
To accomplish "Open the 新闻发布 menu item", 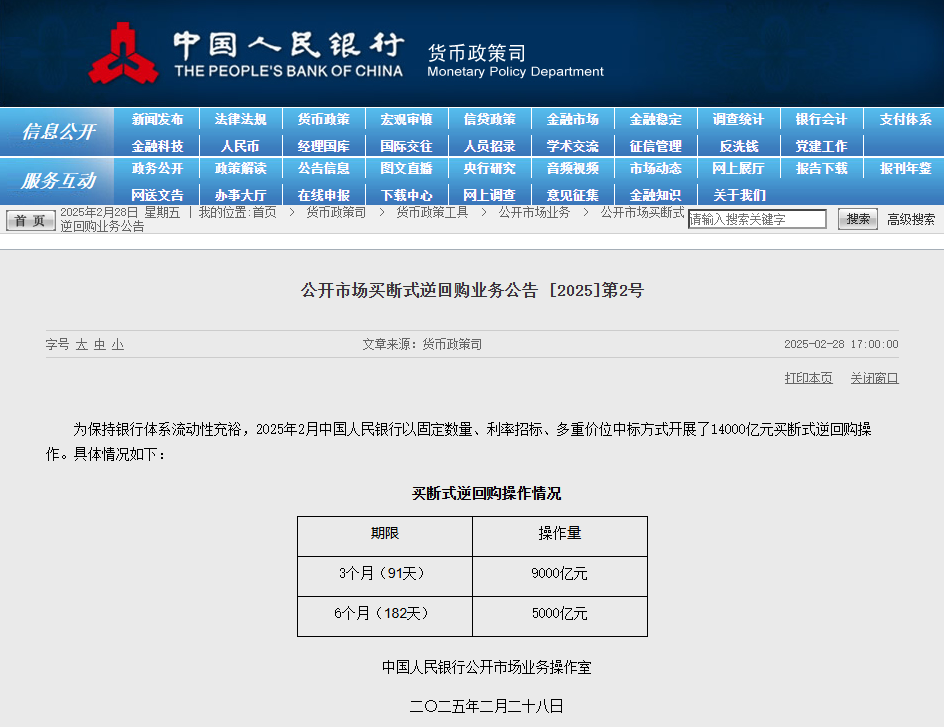I will pos(157,119).
